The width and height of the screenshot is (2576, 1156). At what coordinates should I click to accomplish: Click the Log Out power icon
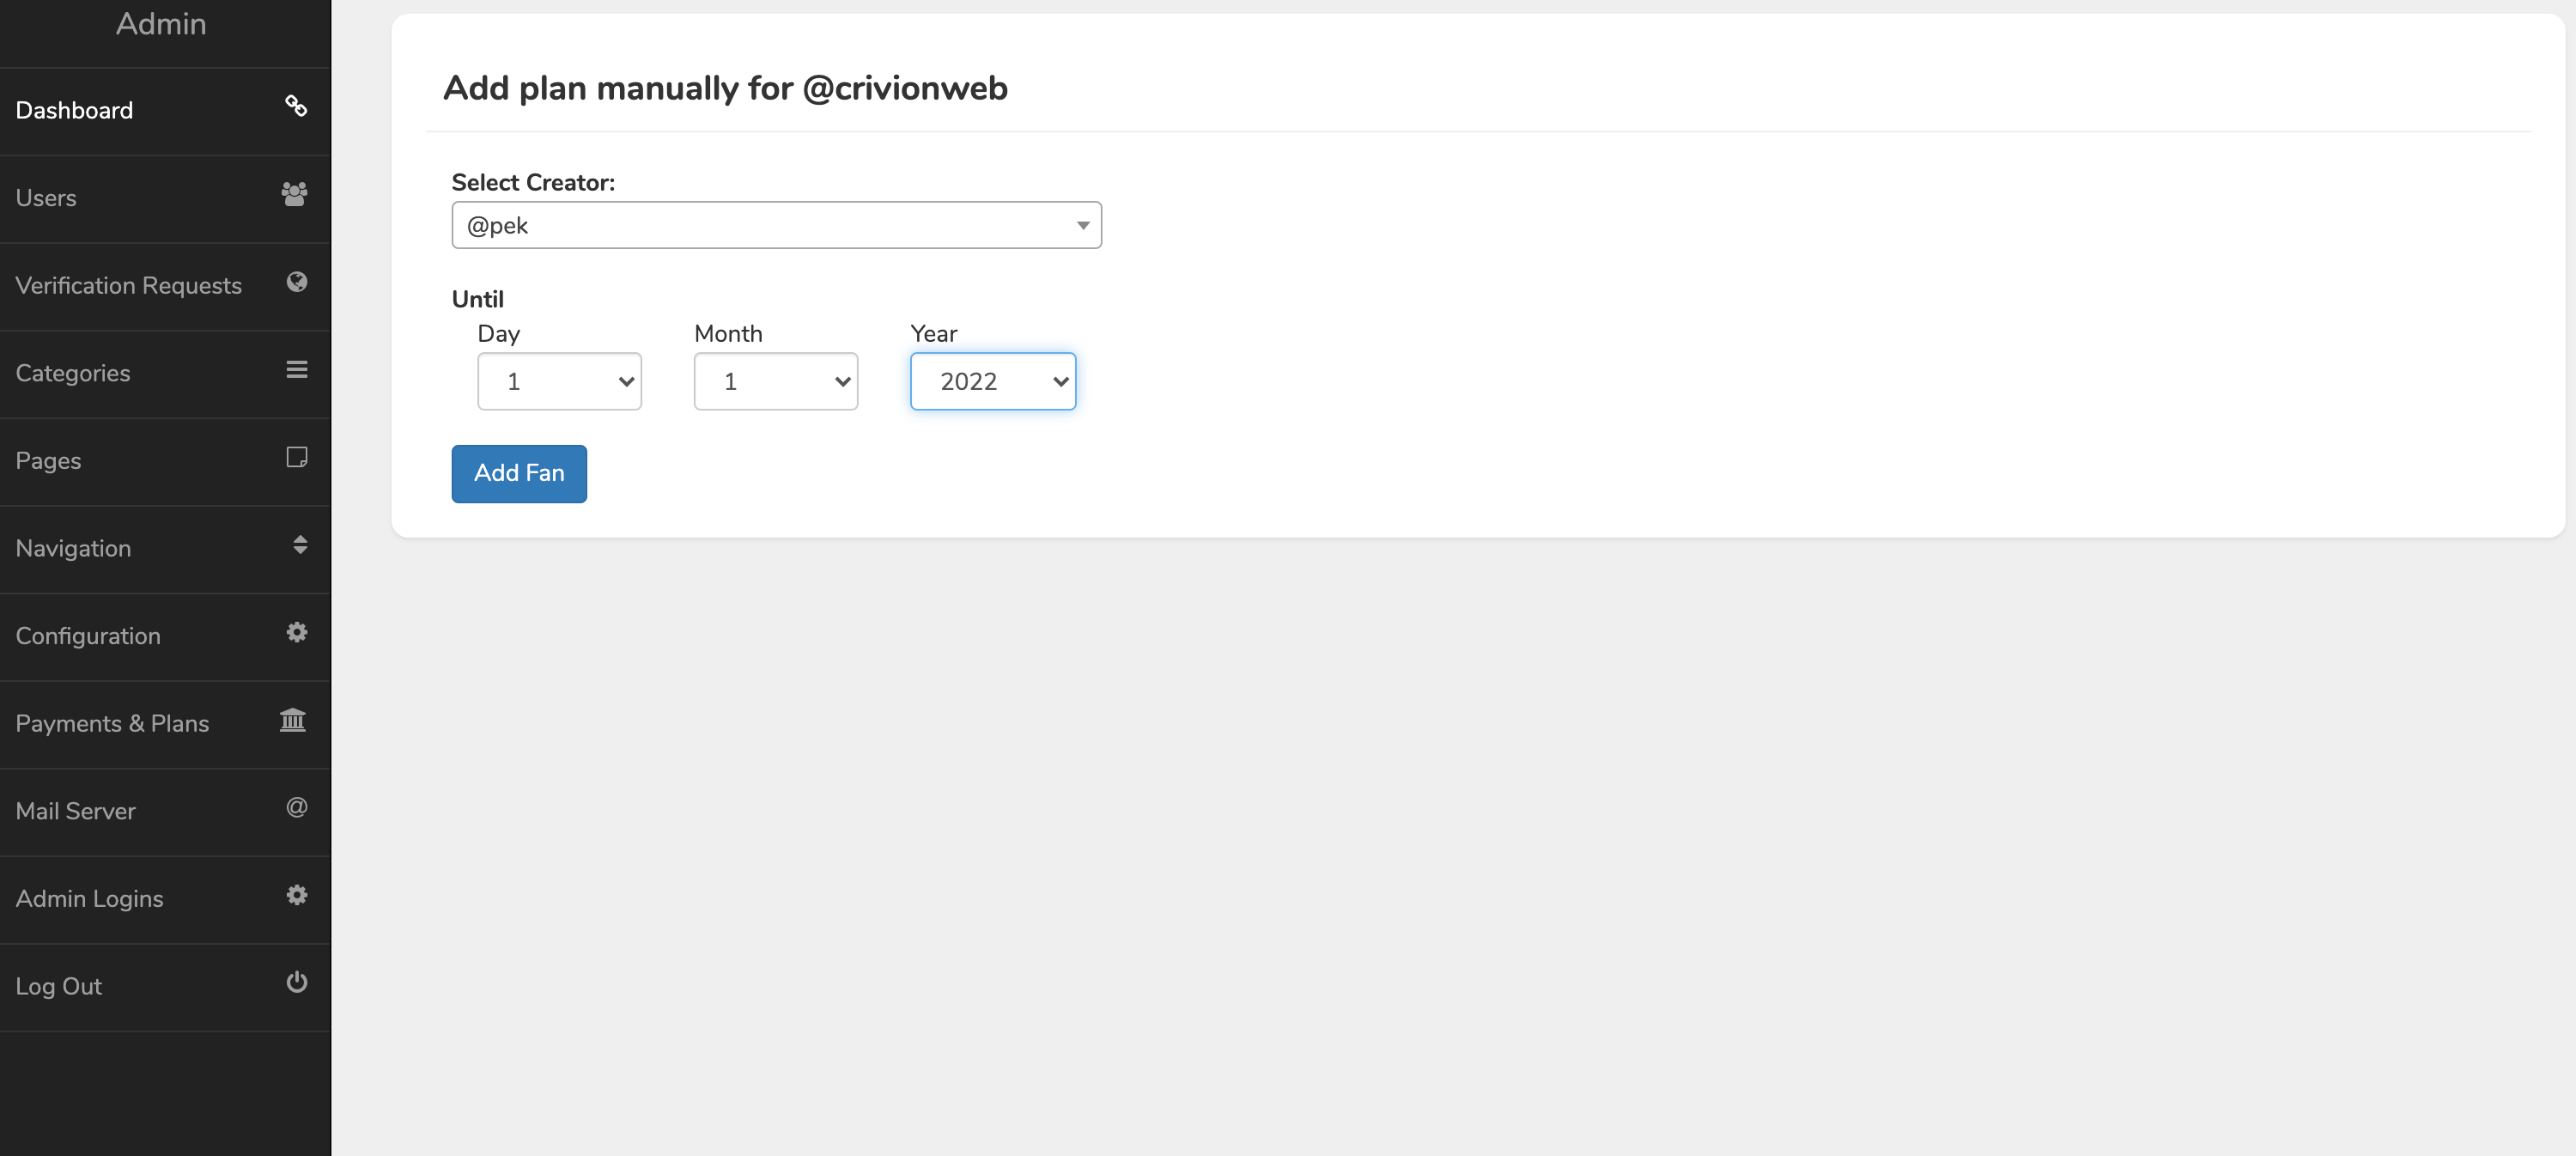tap(297, 982)
